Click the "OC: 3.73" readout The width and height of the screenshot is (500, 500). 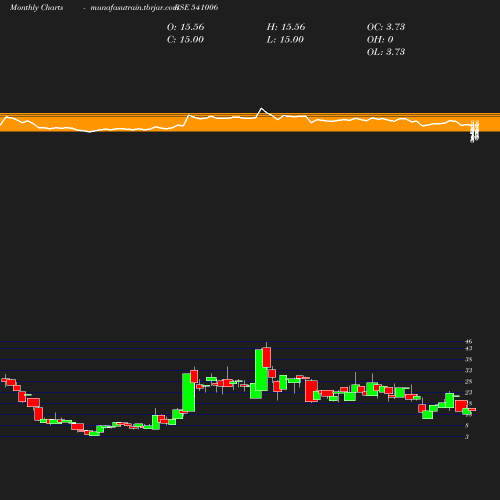386,27
